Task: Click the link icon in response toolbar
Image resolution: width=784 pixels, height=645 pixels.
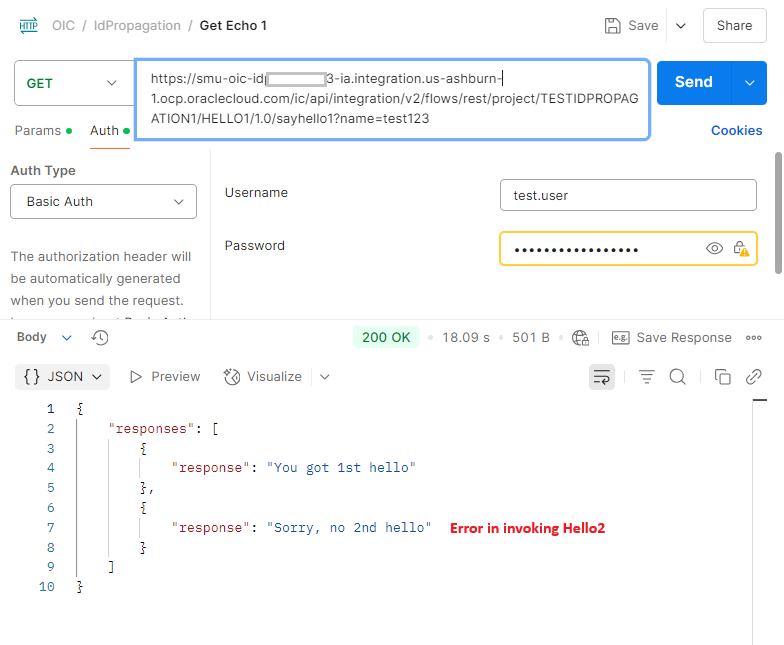Action: pyautogui.click(x=754, y=377)
